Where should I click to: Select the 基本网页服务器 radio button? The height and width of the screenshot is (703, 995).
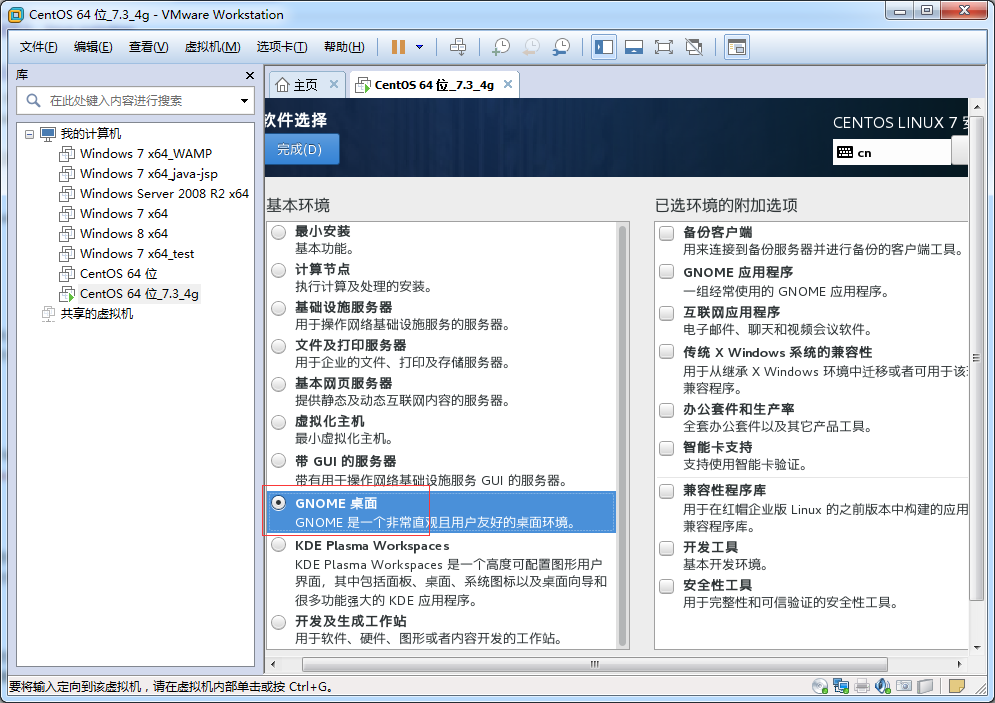[279, 384]
